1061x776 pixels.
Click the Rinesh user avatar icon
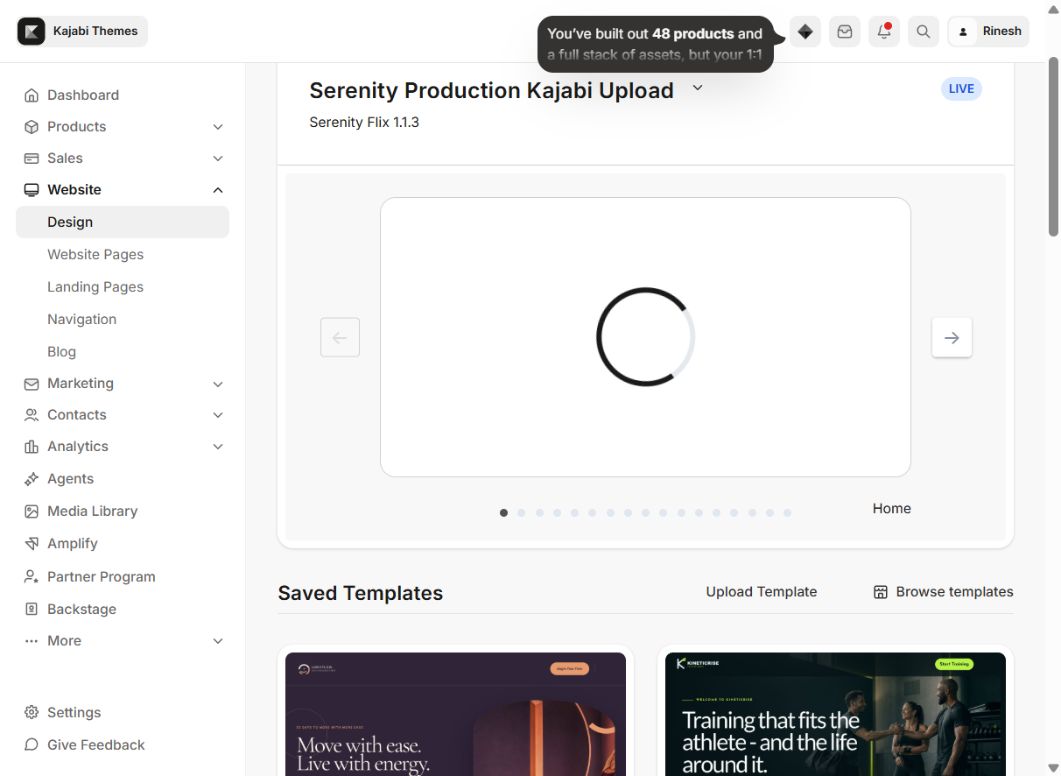(963, 32)
